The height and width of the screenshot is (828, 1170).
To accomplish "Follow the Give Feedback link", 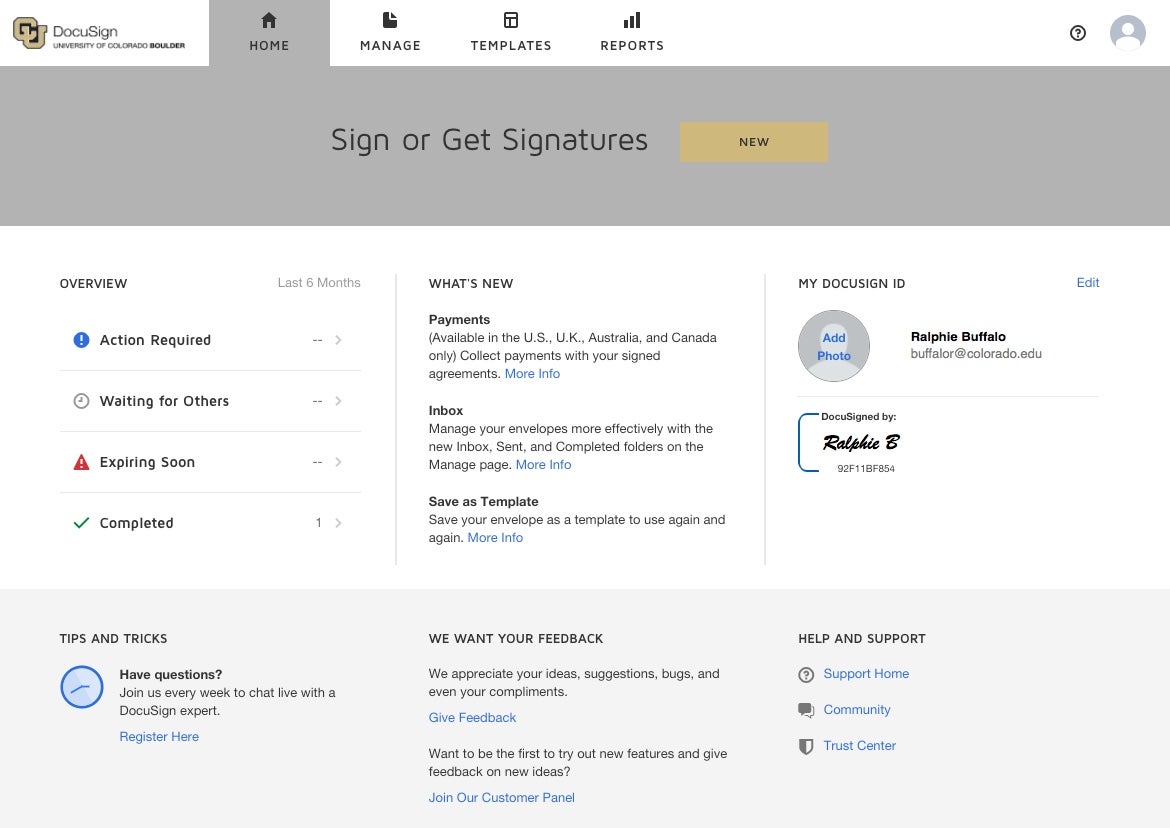I will click(x=472, y=718).
